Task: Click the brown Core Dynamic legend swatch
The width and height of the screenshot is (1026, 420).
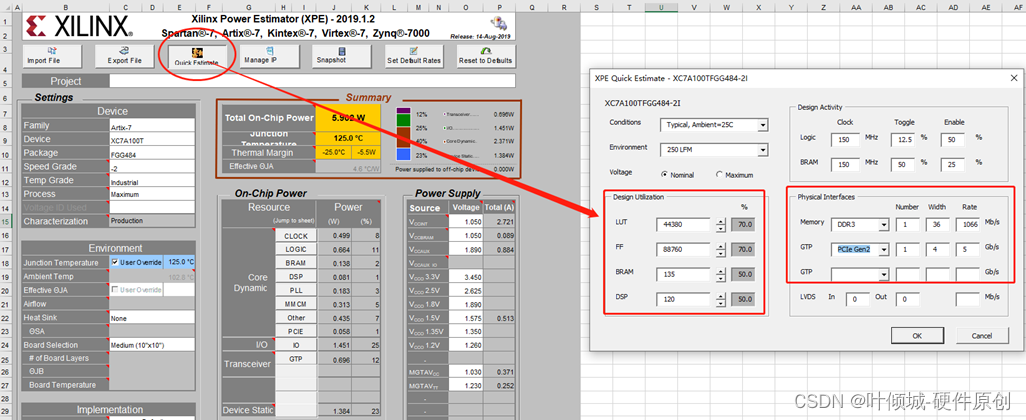Action: [x=403, y=137]
